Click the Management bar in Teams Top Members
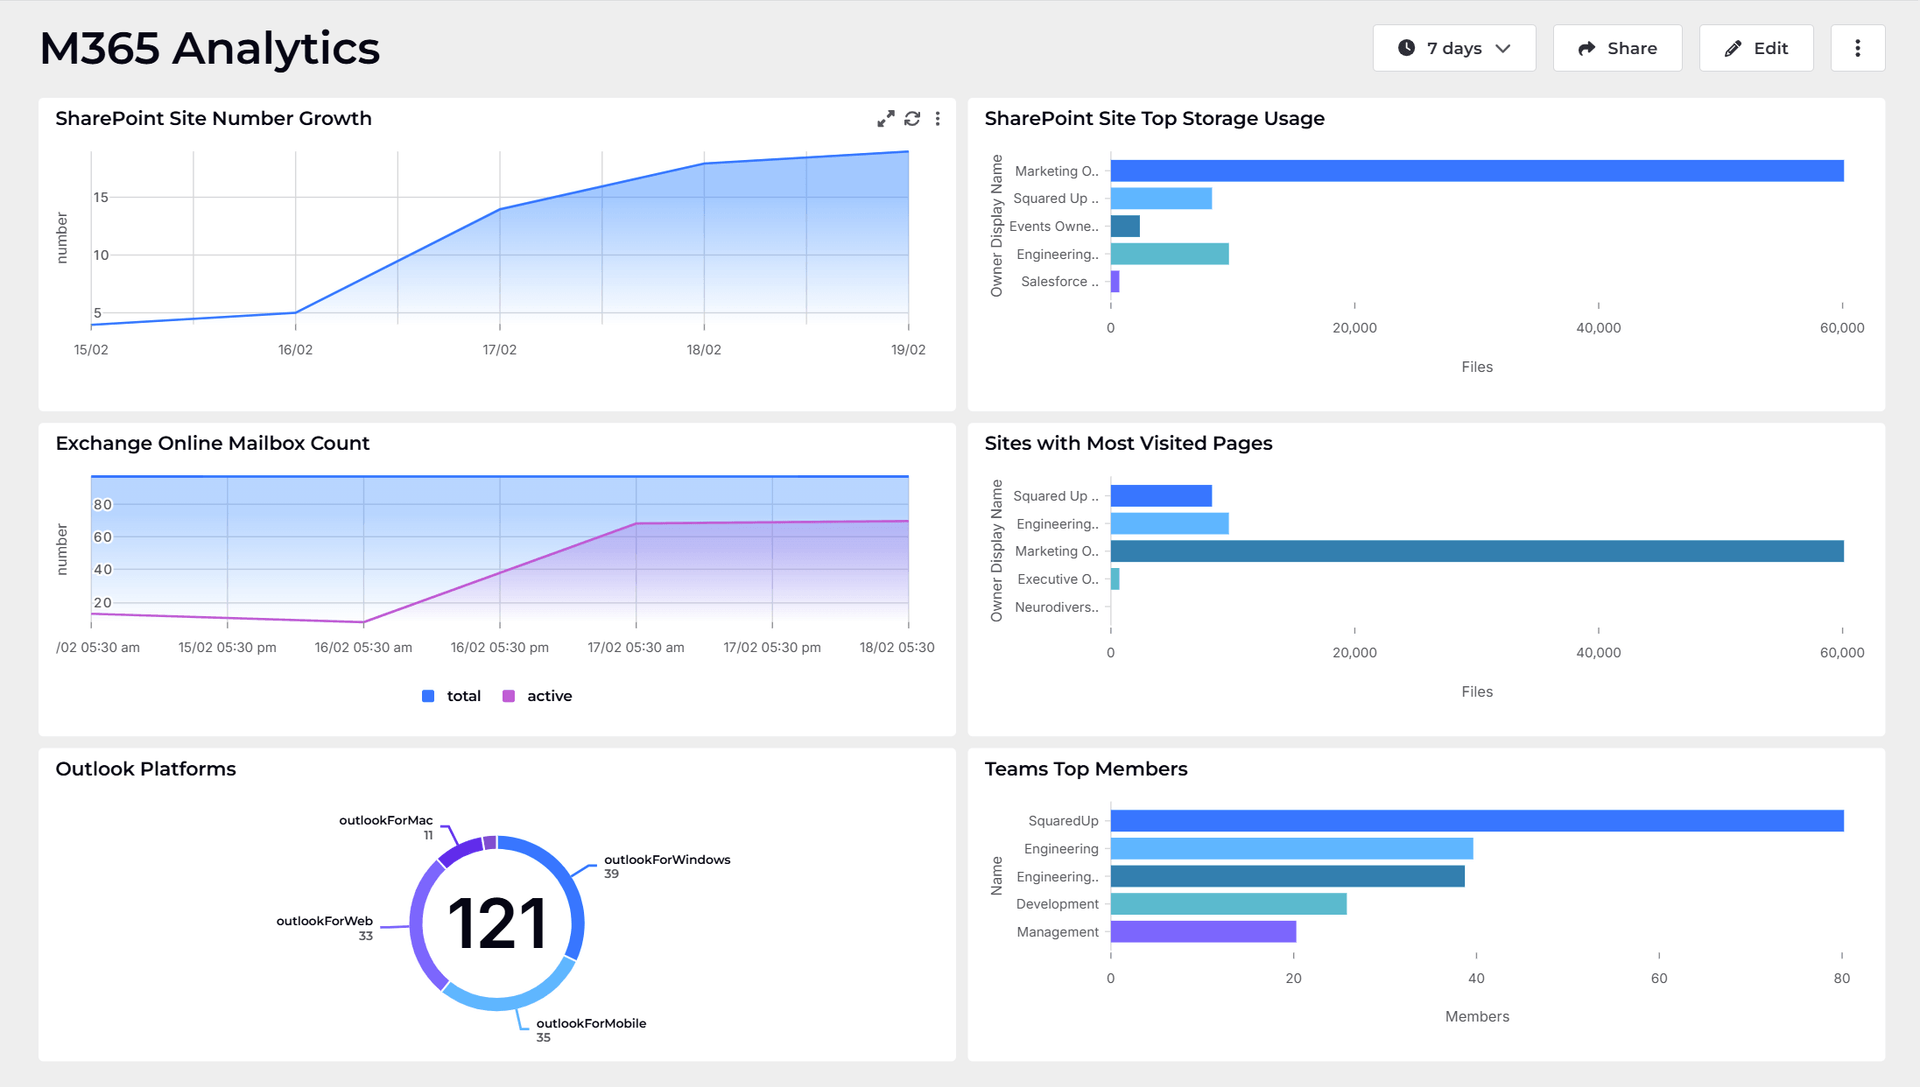This screenshot has width=1920, height=1087. point(1203,932)
